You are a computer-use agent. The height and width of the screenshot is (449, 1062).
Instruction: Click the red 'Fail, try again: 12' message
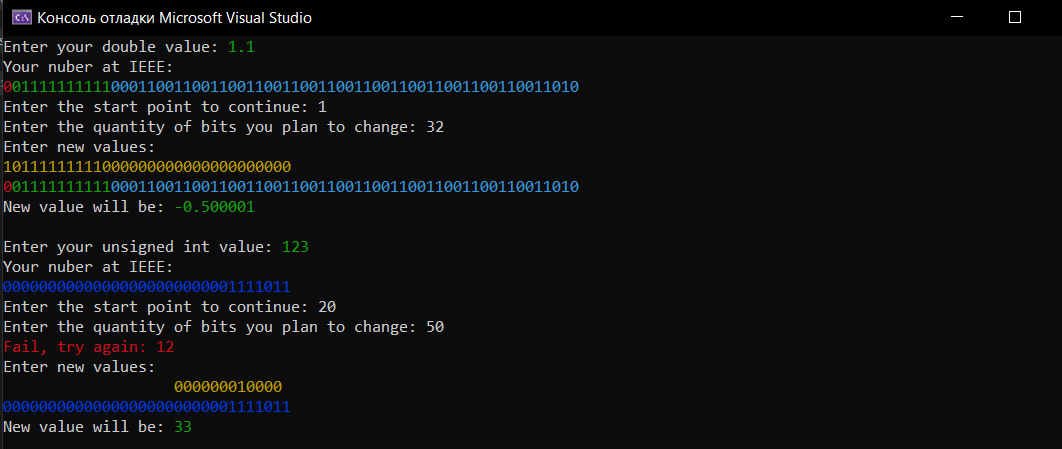click(x=89, y=347)
